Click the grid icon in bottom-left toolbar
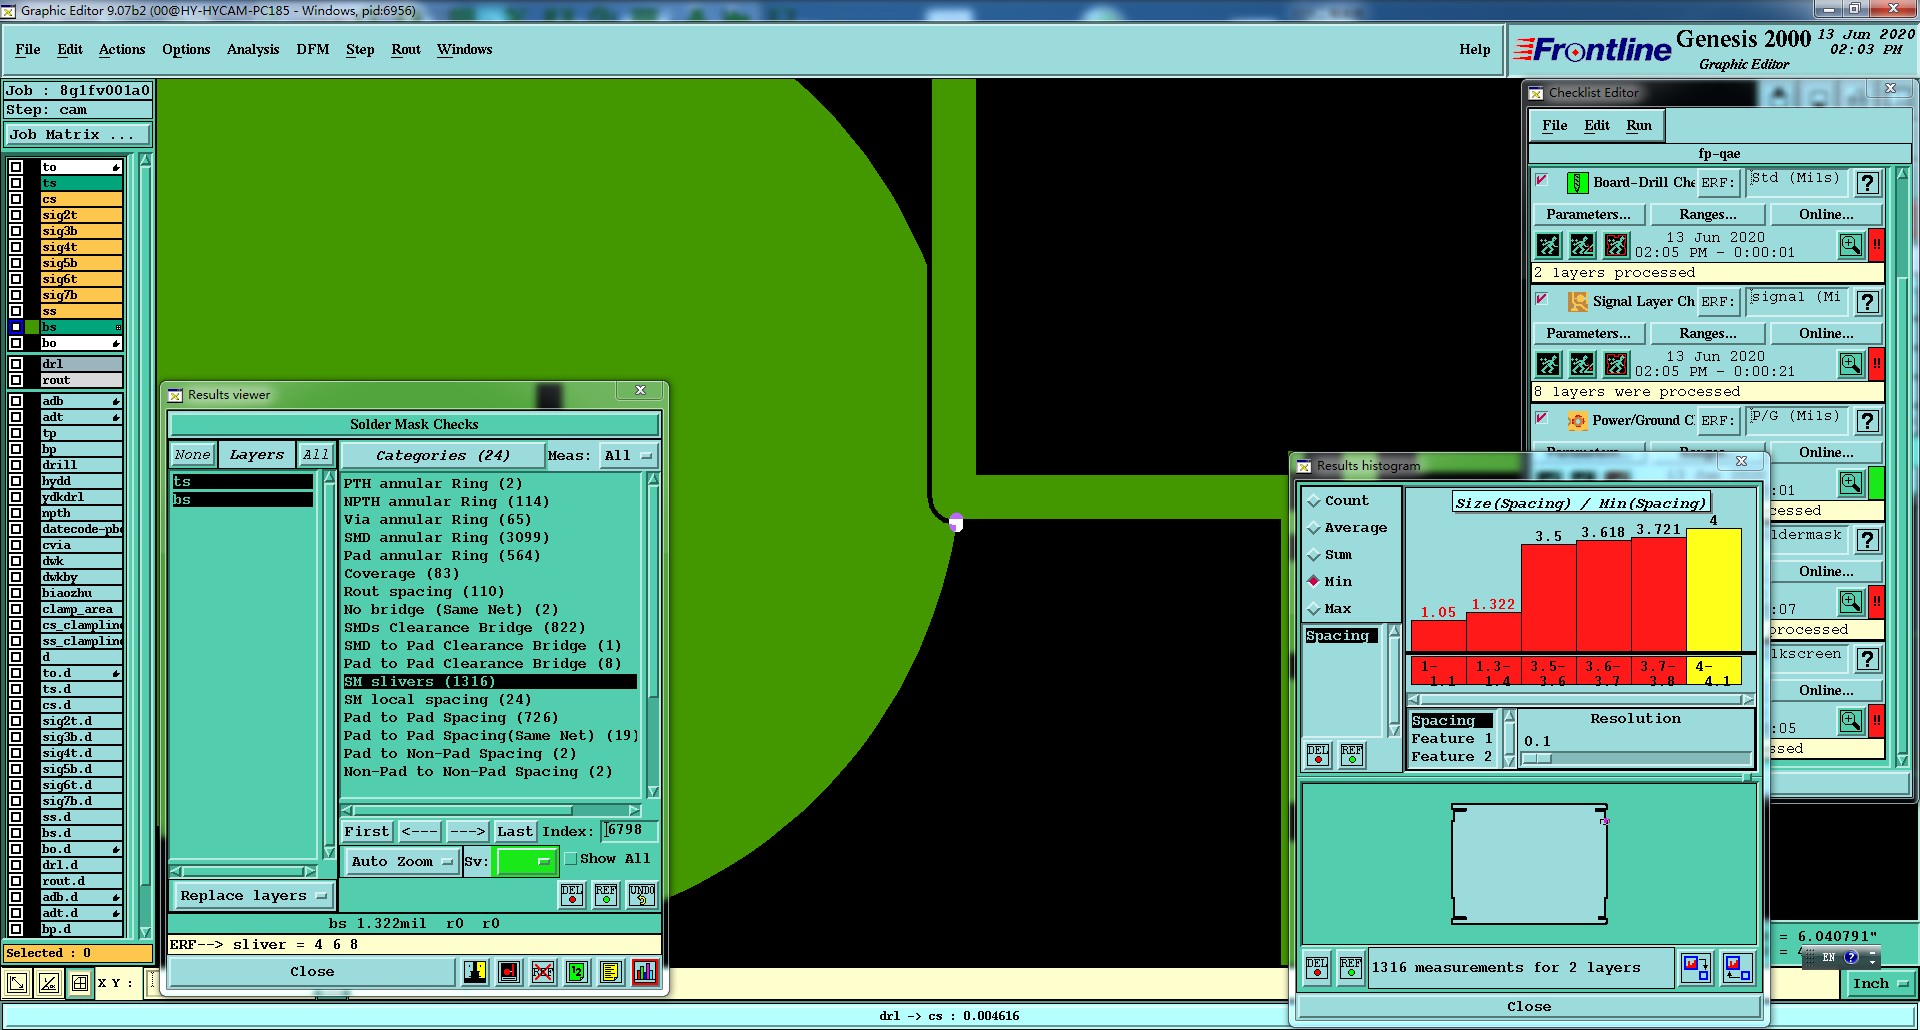 click(x=80, y=983)
